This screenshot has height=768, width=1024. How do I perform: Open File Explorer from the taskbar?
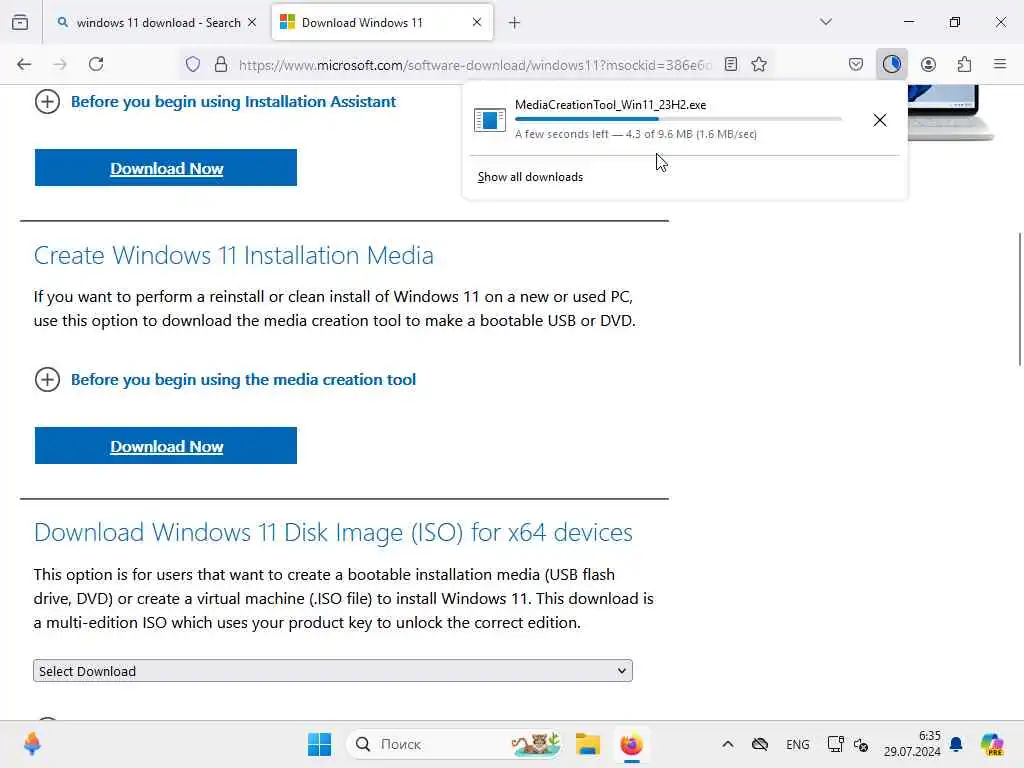click(x=588, y=744)
